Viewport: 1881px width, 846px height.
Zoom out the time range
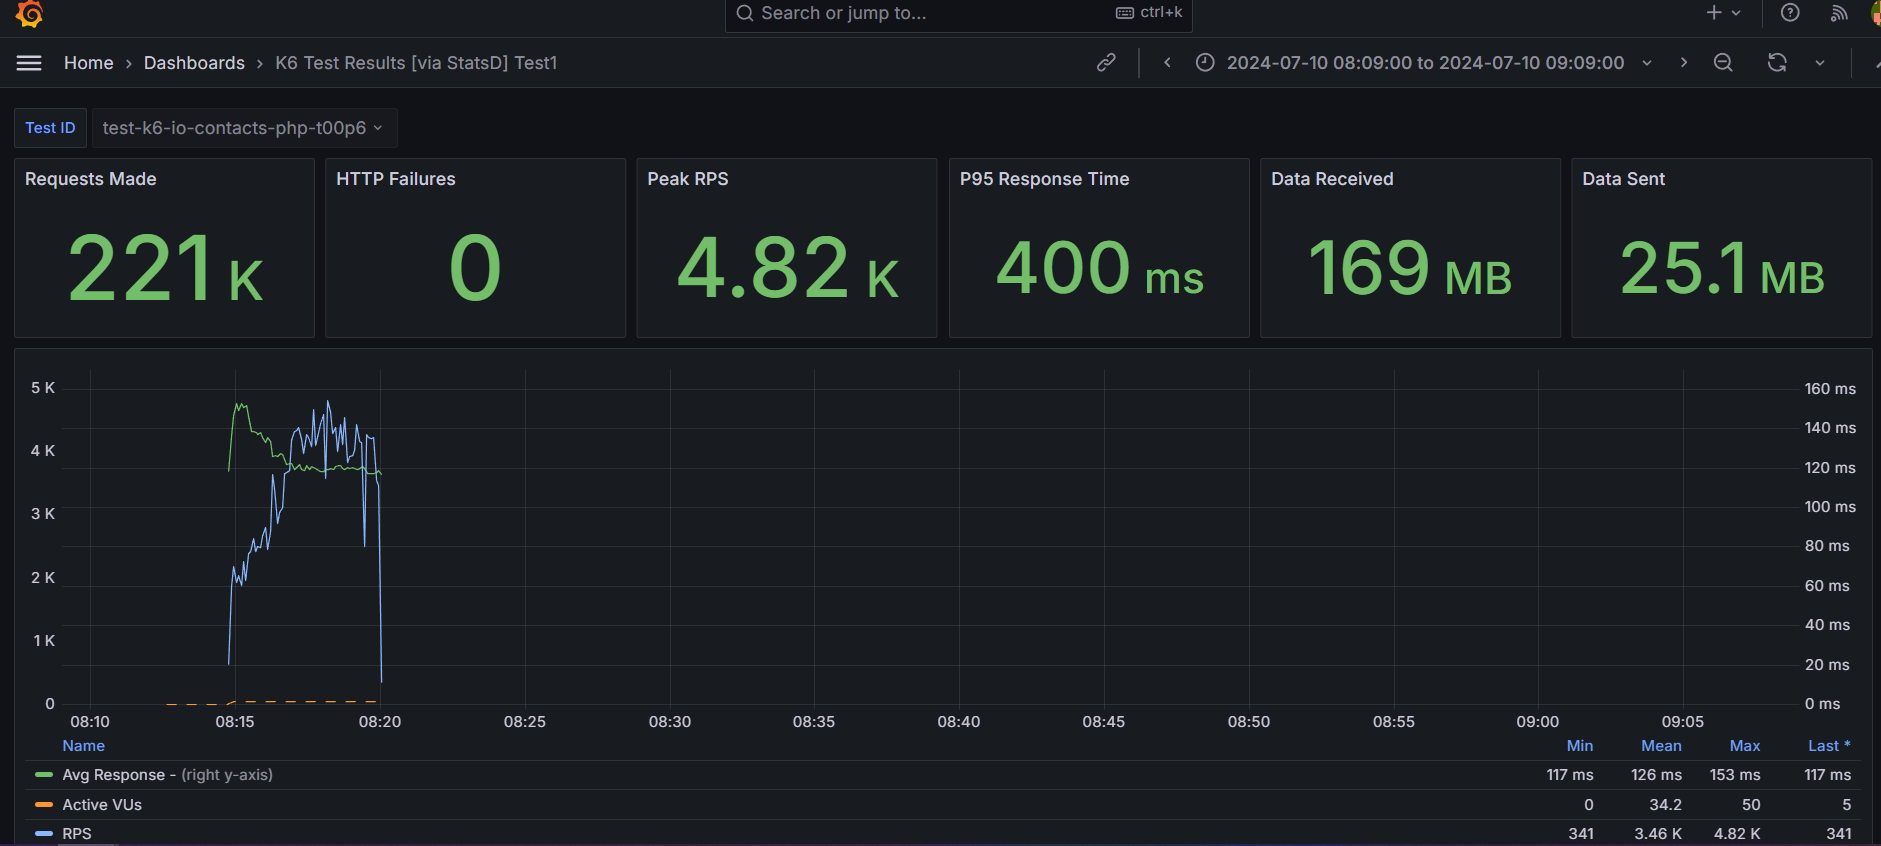[x=1723, y=63]
